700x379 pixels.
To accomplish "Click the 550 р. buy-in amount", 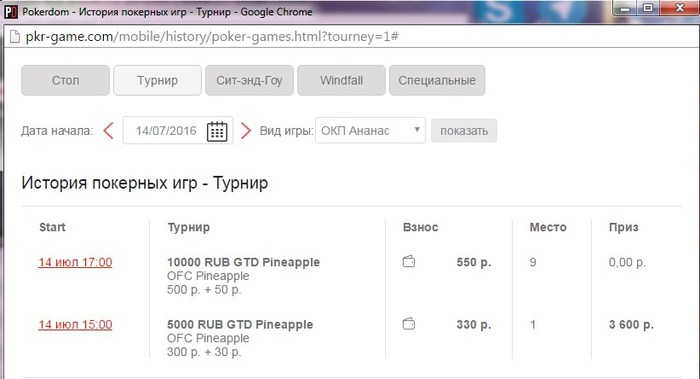I will 474,262.
